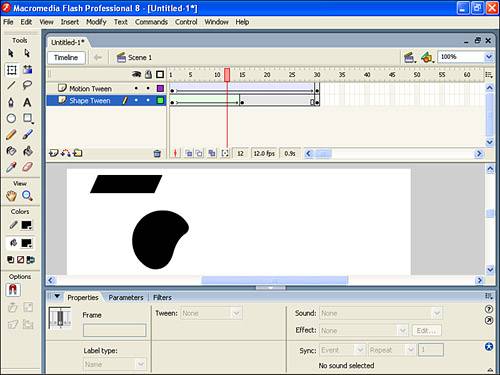Click the eye column header icon
500x375 pixels.
point(136,74)
